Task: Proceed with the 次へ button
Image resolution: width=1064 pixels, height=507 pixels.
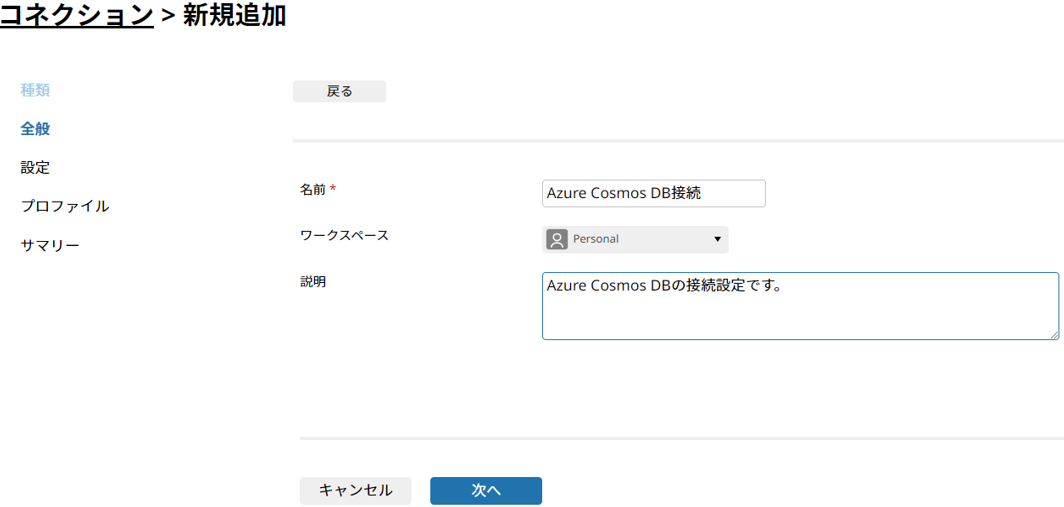Action: click(486, 491)
